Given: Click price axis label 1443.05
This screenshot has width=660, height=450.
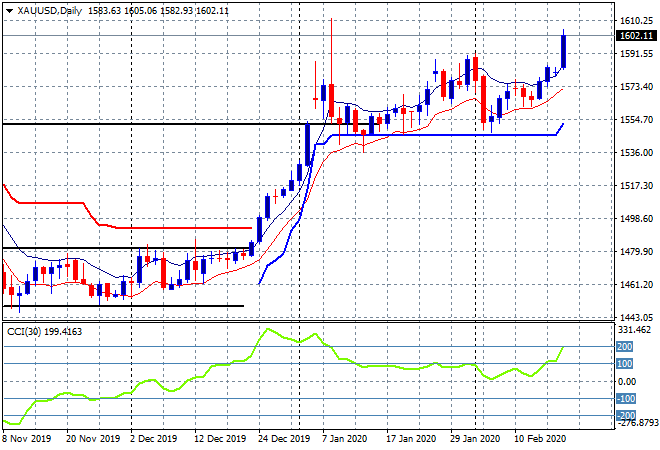Looking at the screenshot, I should 636,317.
